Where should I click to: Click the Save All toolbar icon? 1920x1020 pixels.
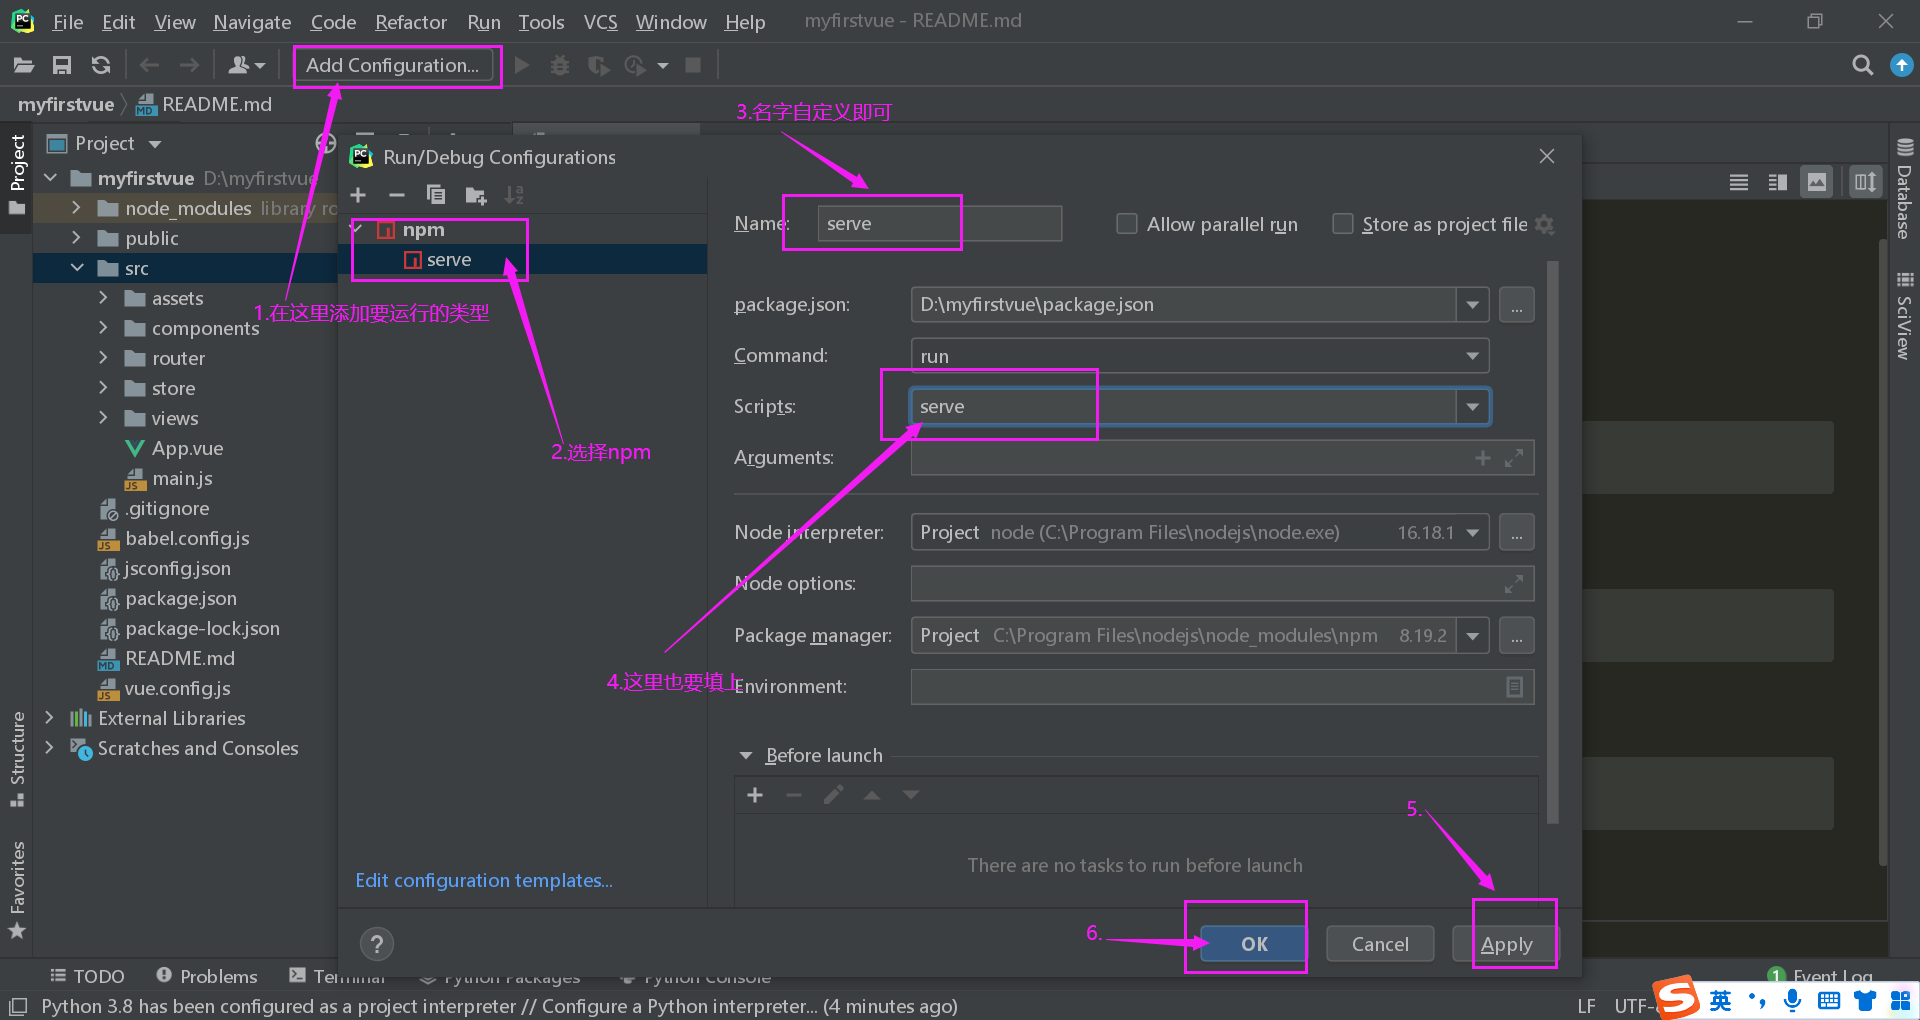click(62, 65)
